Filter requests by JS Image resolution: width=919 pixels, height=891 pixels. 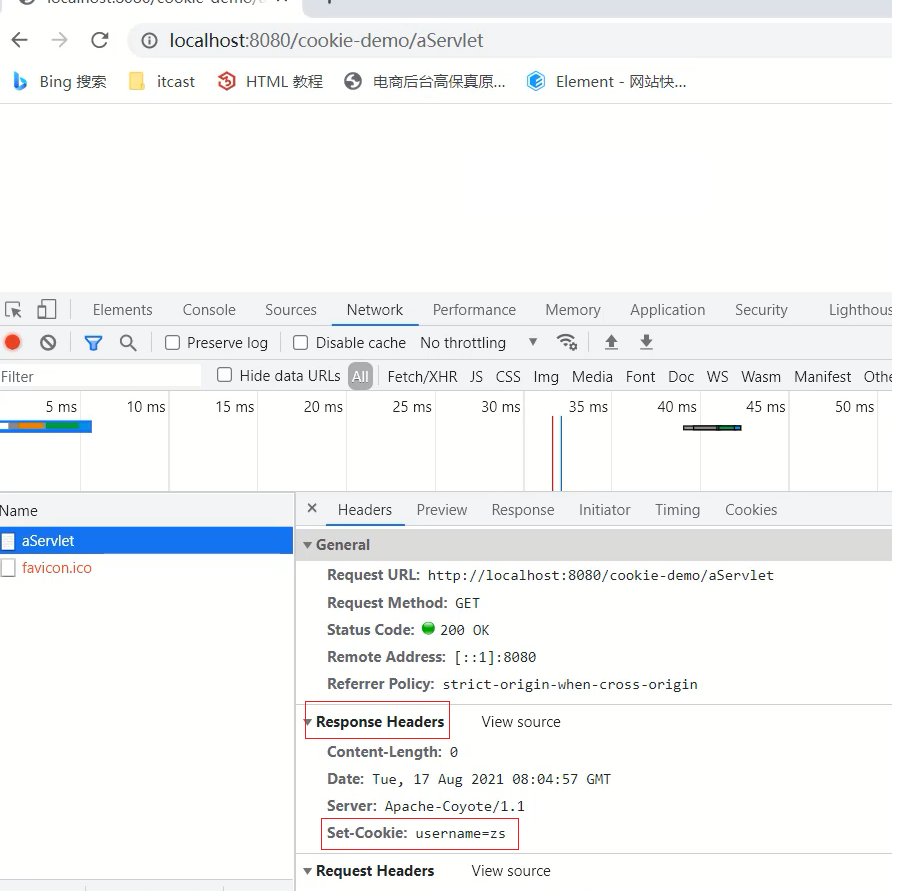[x=476, y=376]
